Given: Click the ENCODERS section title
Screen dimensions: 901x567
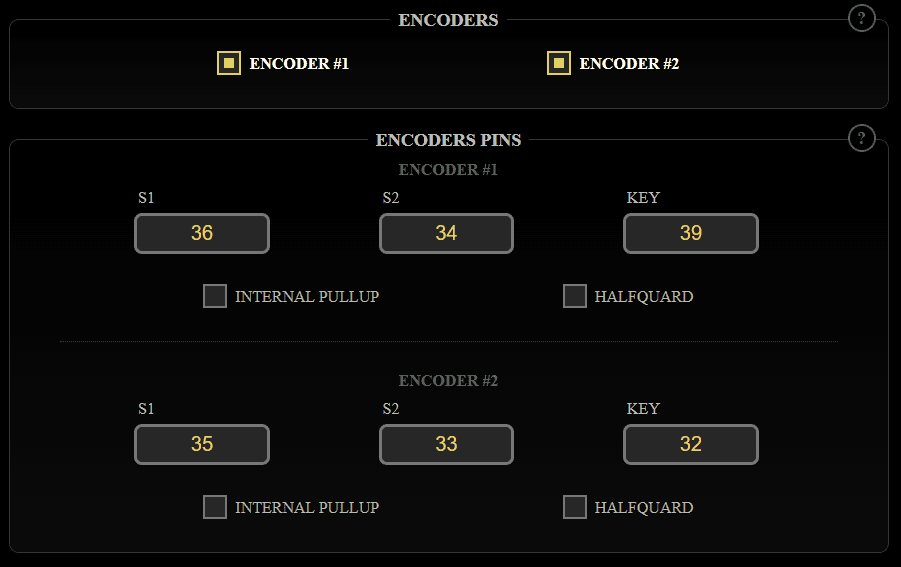Looking at the screenshot, I should (x=448, y=20).
